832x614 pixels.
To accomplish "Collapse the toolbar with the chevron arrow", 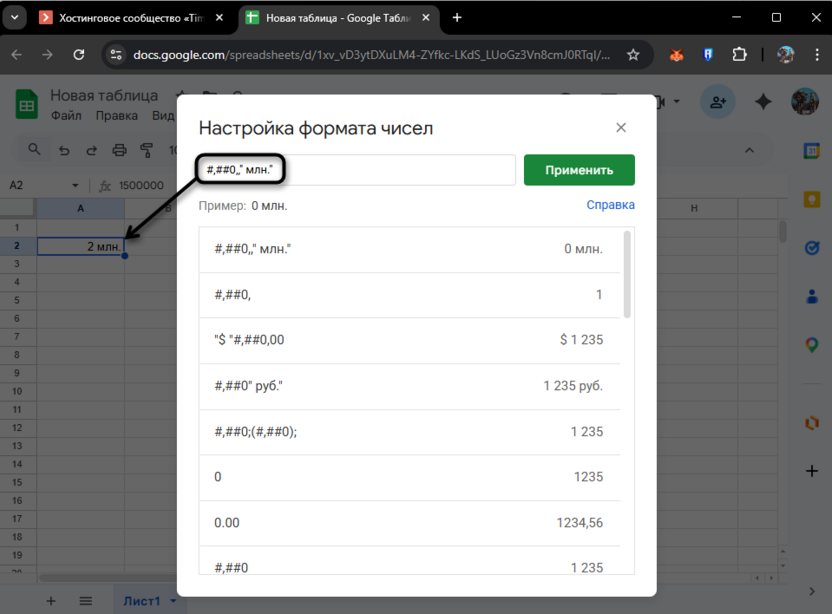I will 749,148.
